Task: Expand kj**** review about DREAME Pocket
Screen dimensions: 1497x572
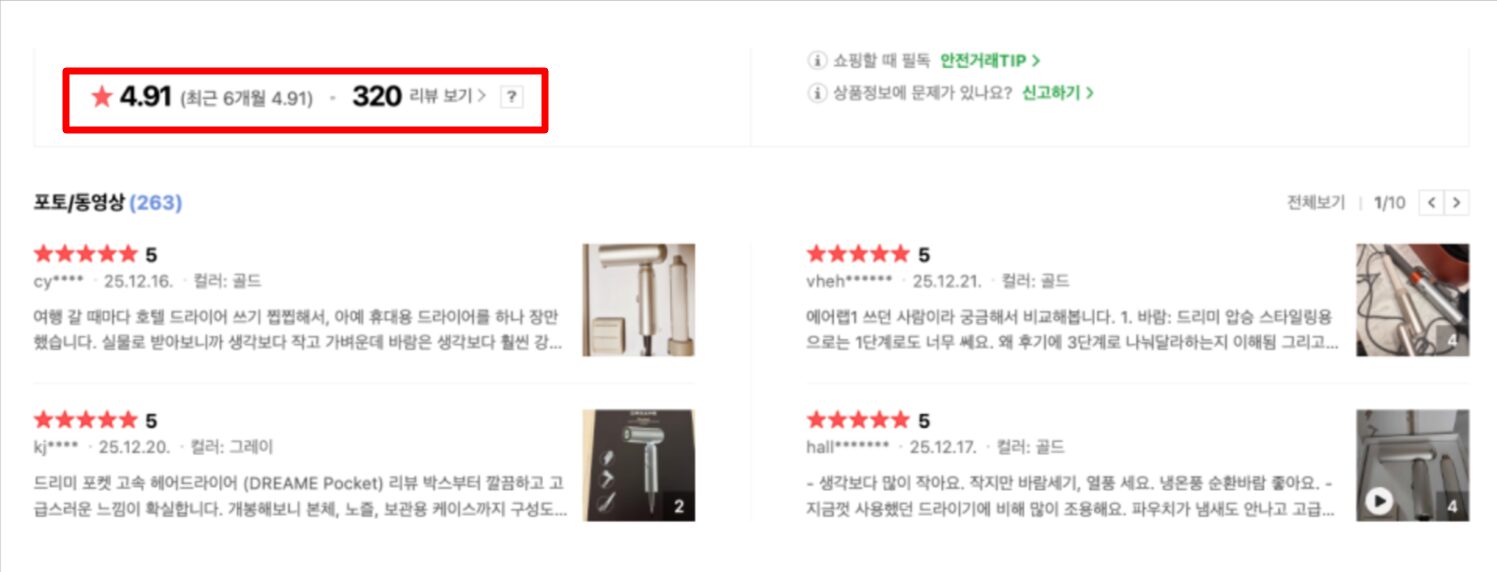Action: (x=298, y=495)
